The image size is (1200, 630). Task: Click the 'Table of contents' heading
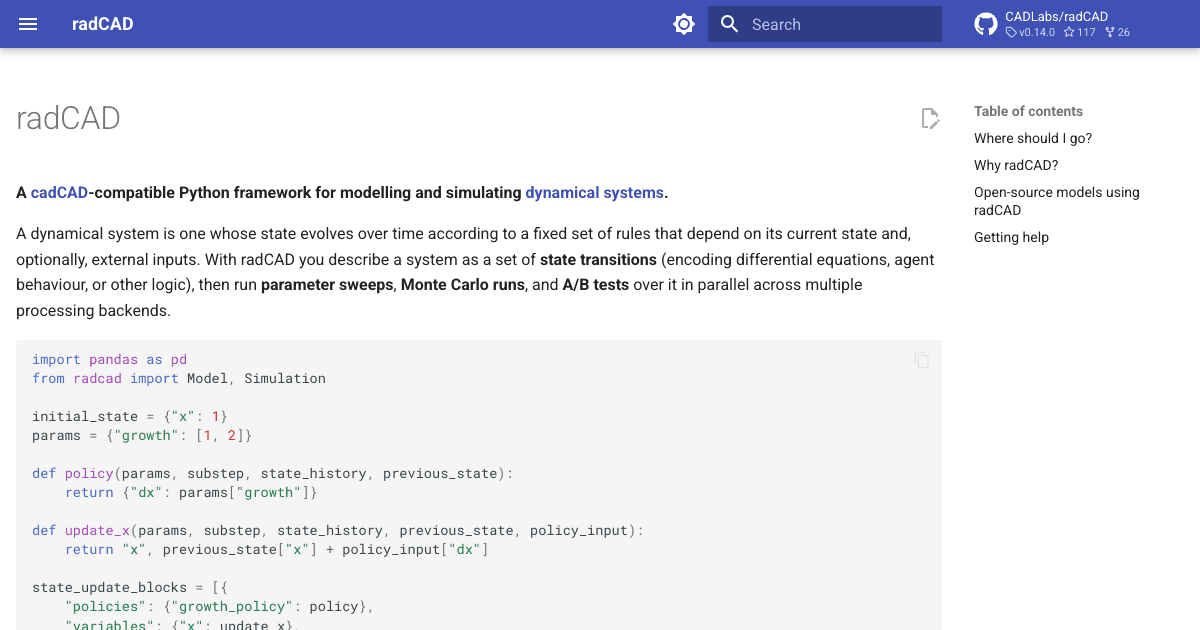point(1028,111)
